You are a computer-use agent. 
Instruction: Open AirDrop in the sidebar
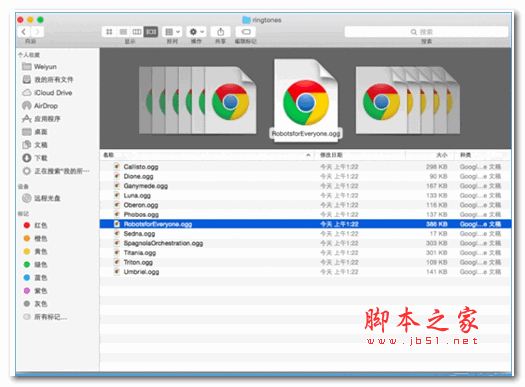click(x=40, y=106)
